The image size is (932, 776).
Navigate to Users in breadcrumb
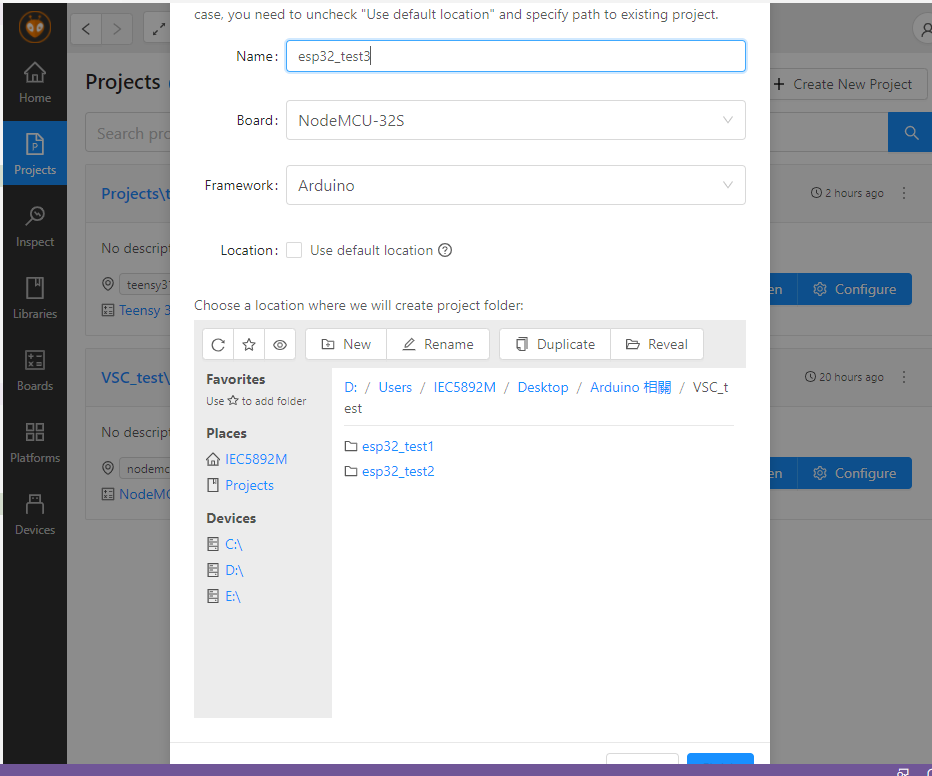tap(395, 387)
